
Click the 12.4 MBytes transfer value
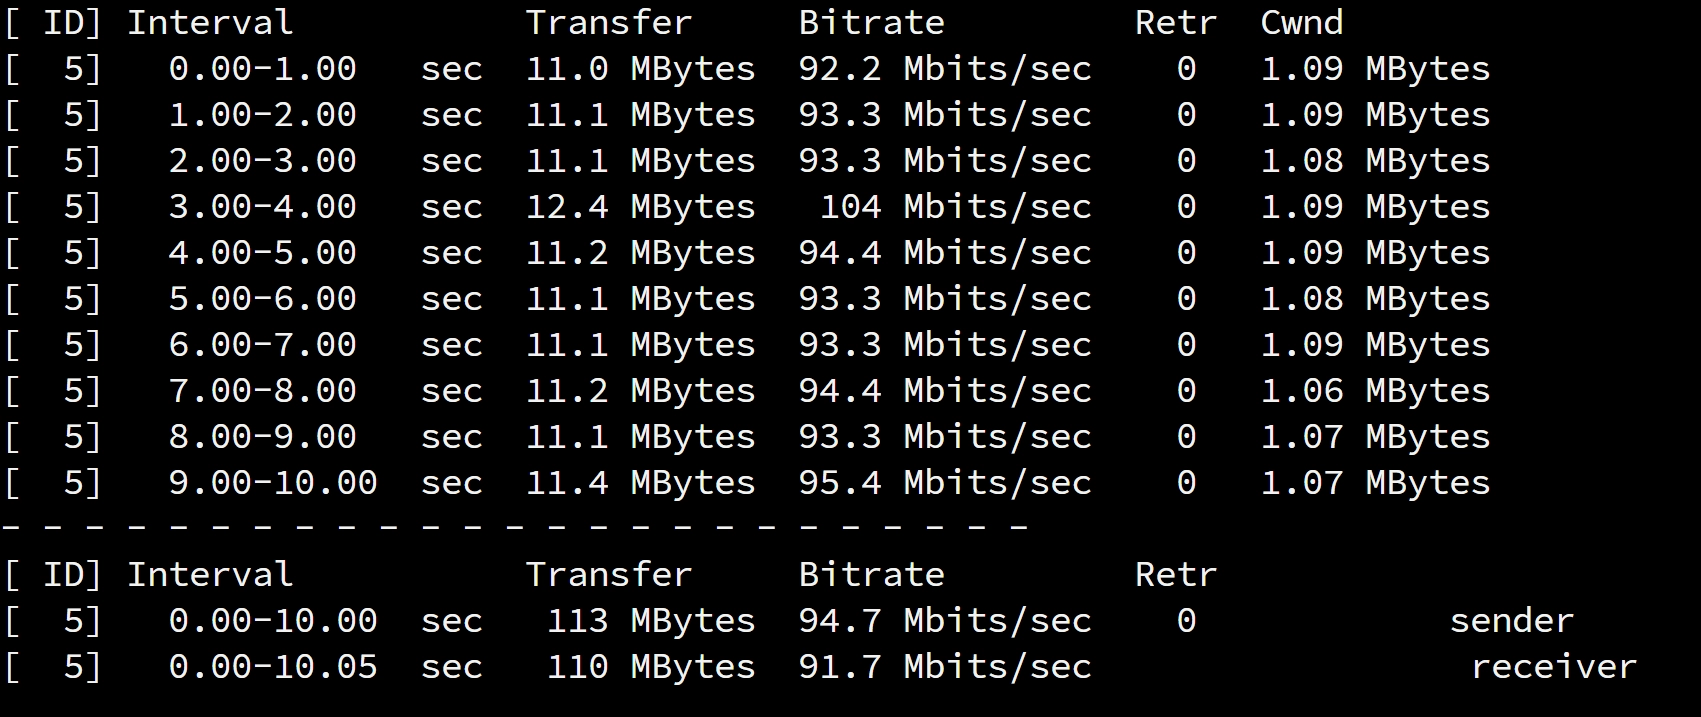(641, 206)
